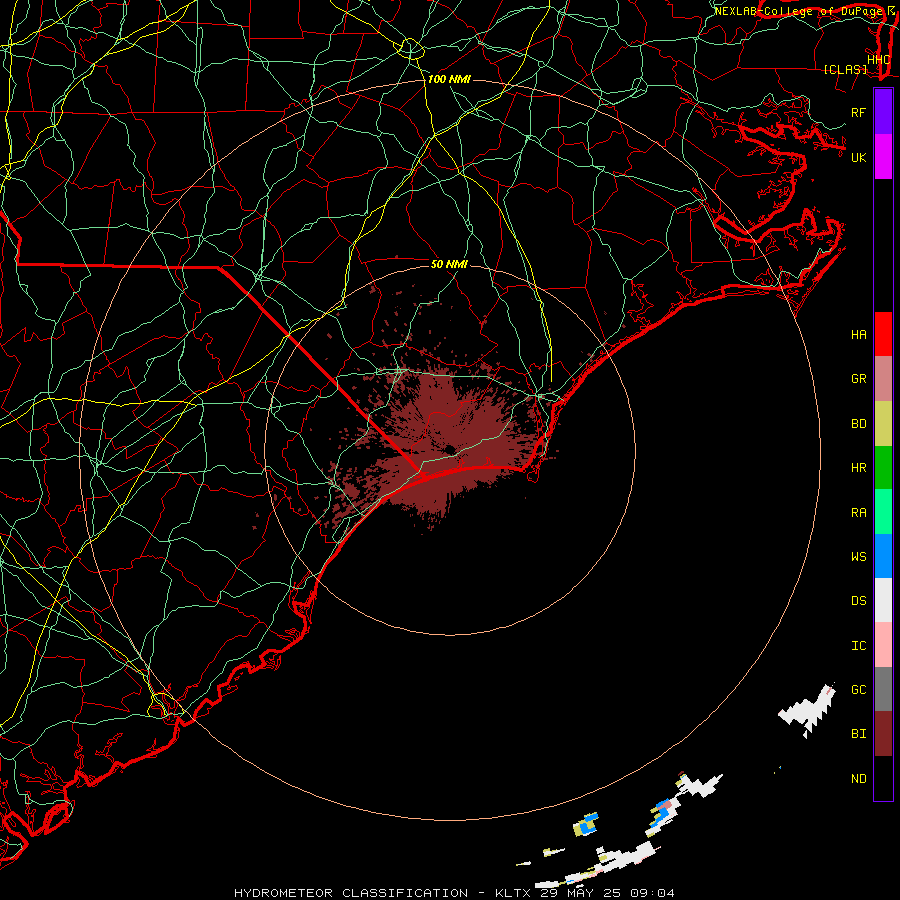Click the "BI" legend label
The height and width of the screenshot is (900, 900).
(x=858, y=734)
